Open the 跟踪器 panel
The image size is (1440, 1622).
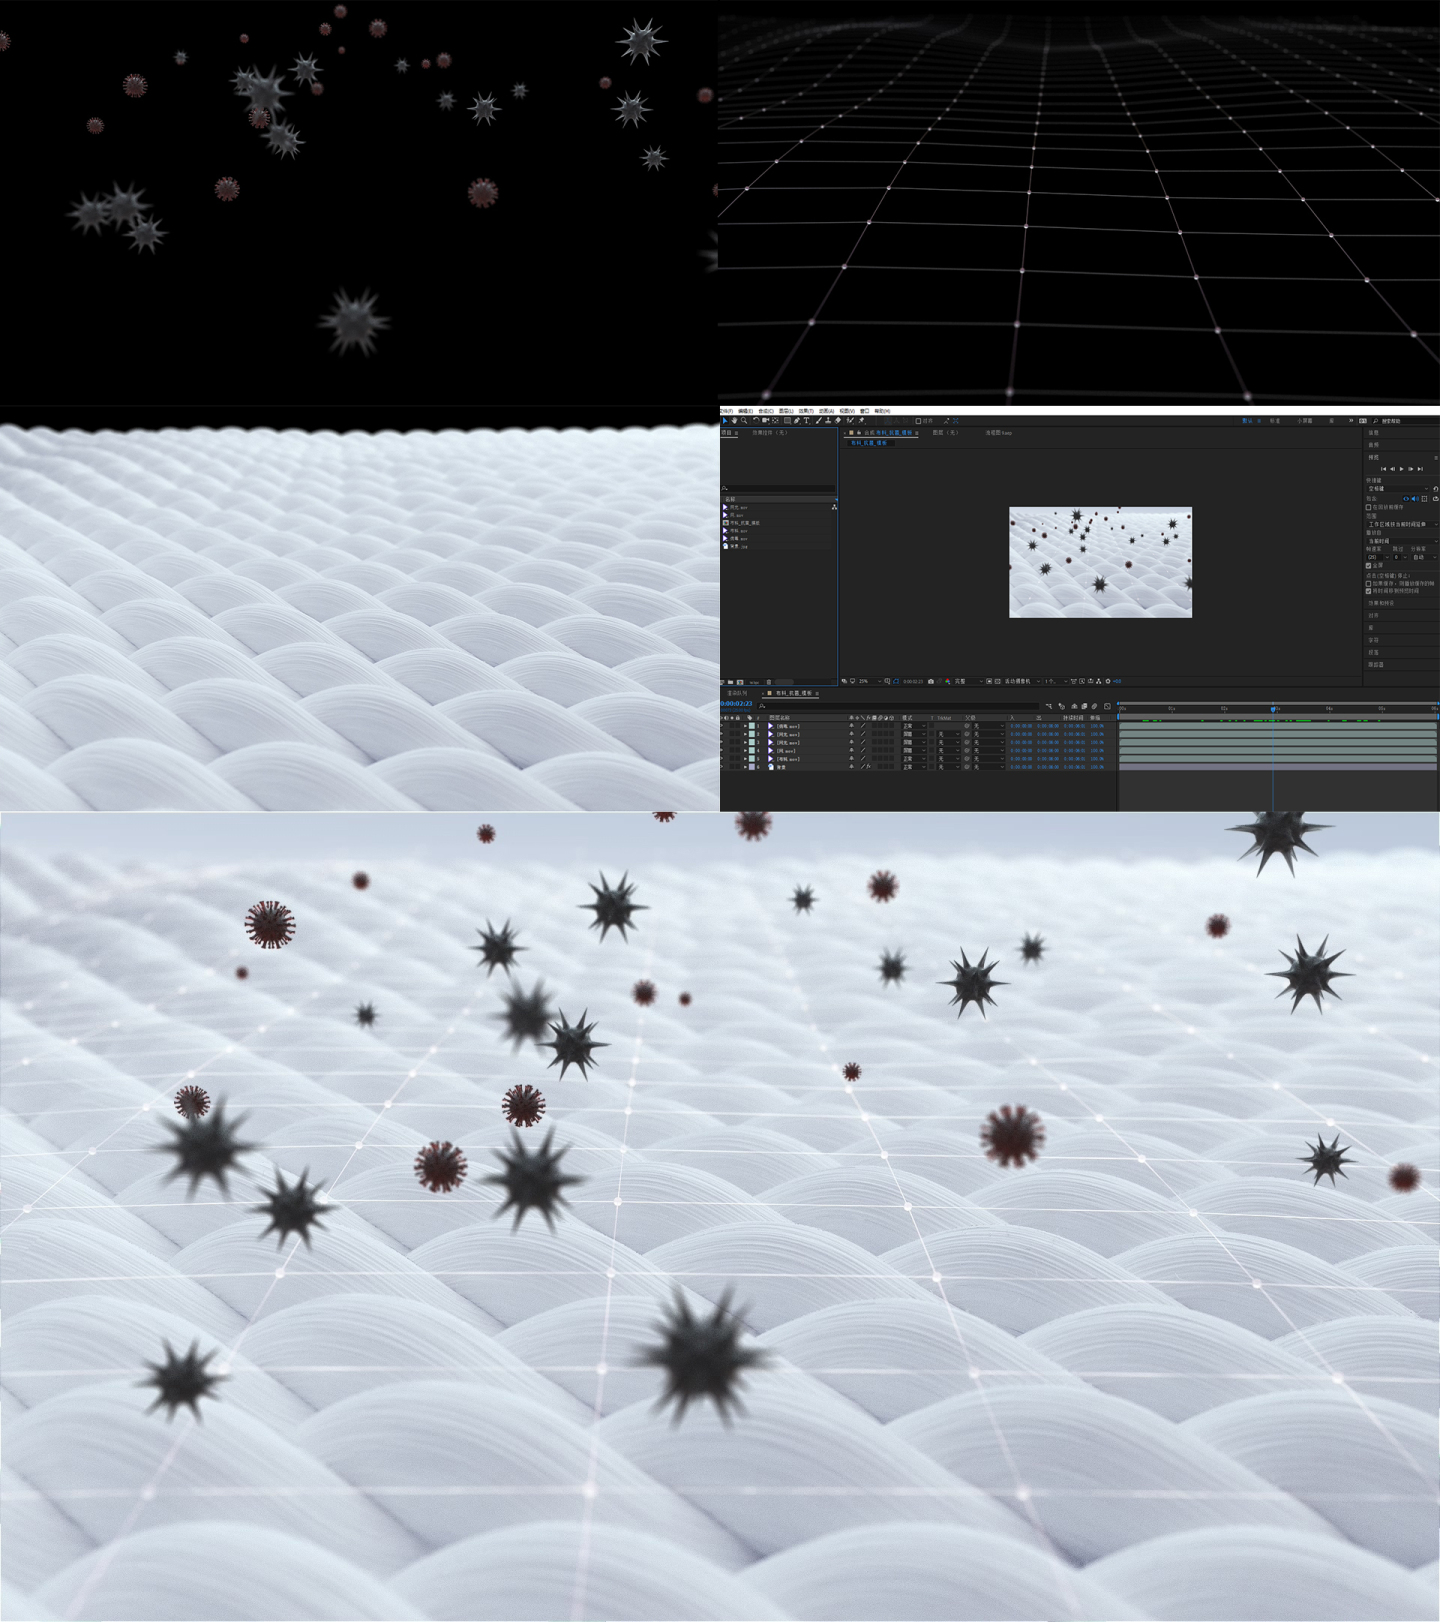[1376, 665]
